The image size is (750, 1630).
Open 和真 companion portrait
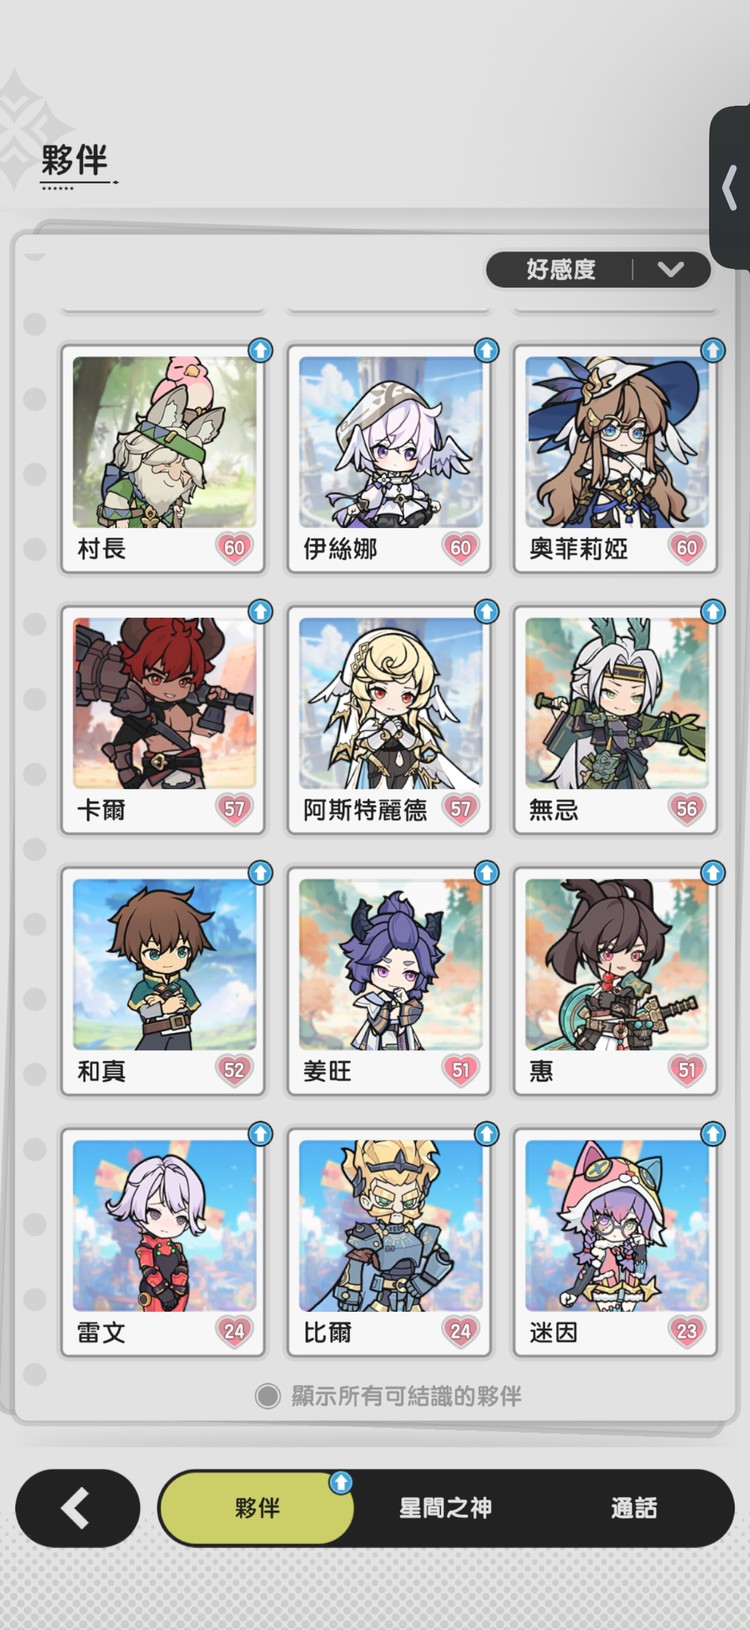point(164,964)
